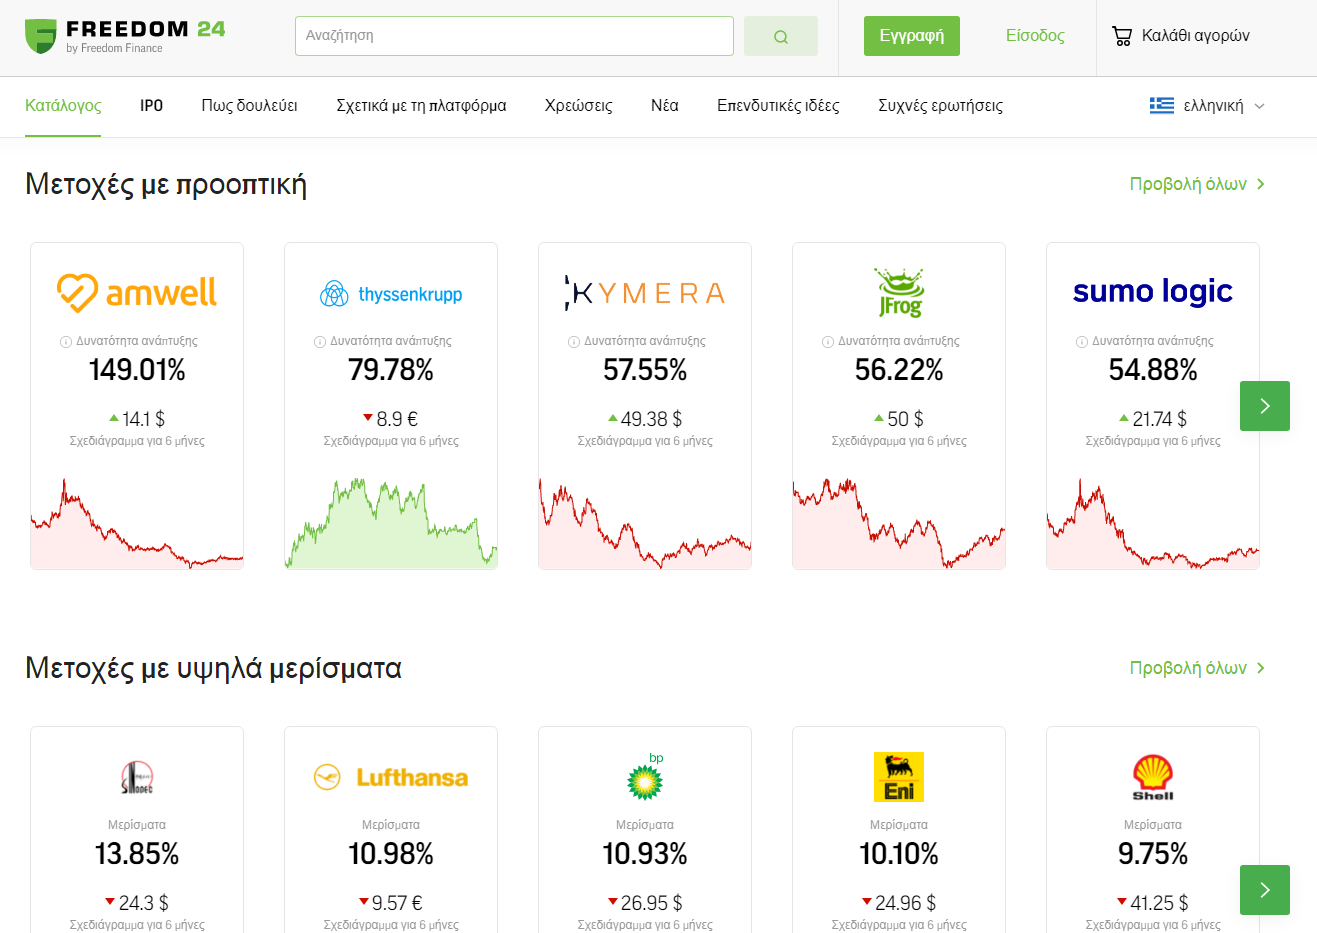
Task: Focus the Αναζήτηση search field
Action: [514, 36]
